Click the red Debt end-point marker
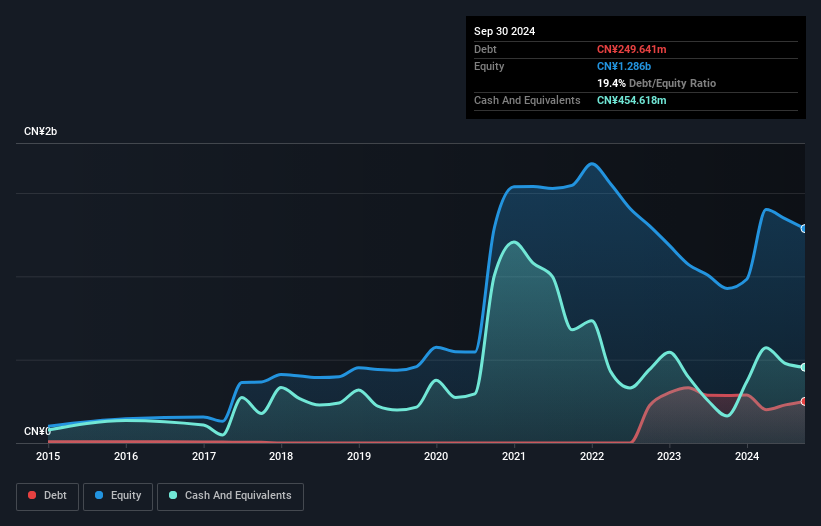 (804, 401)
